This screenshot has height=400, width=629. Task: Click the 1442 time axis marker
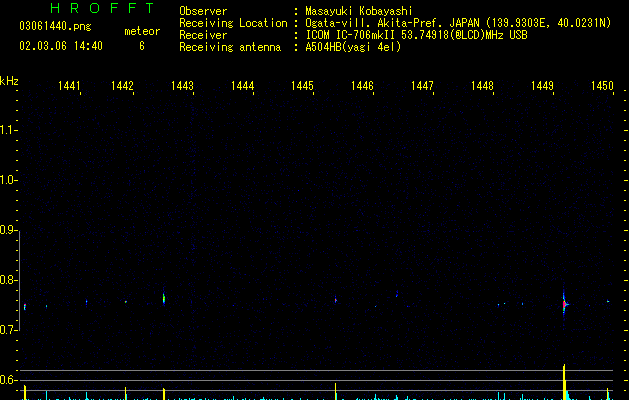coord(122,86)
